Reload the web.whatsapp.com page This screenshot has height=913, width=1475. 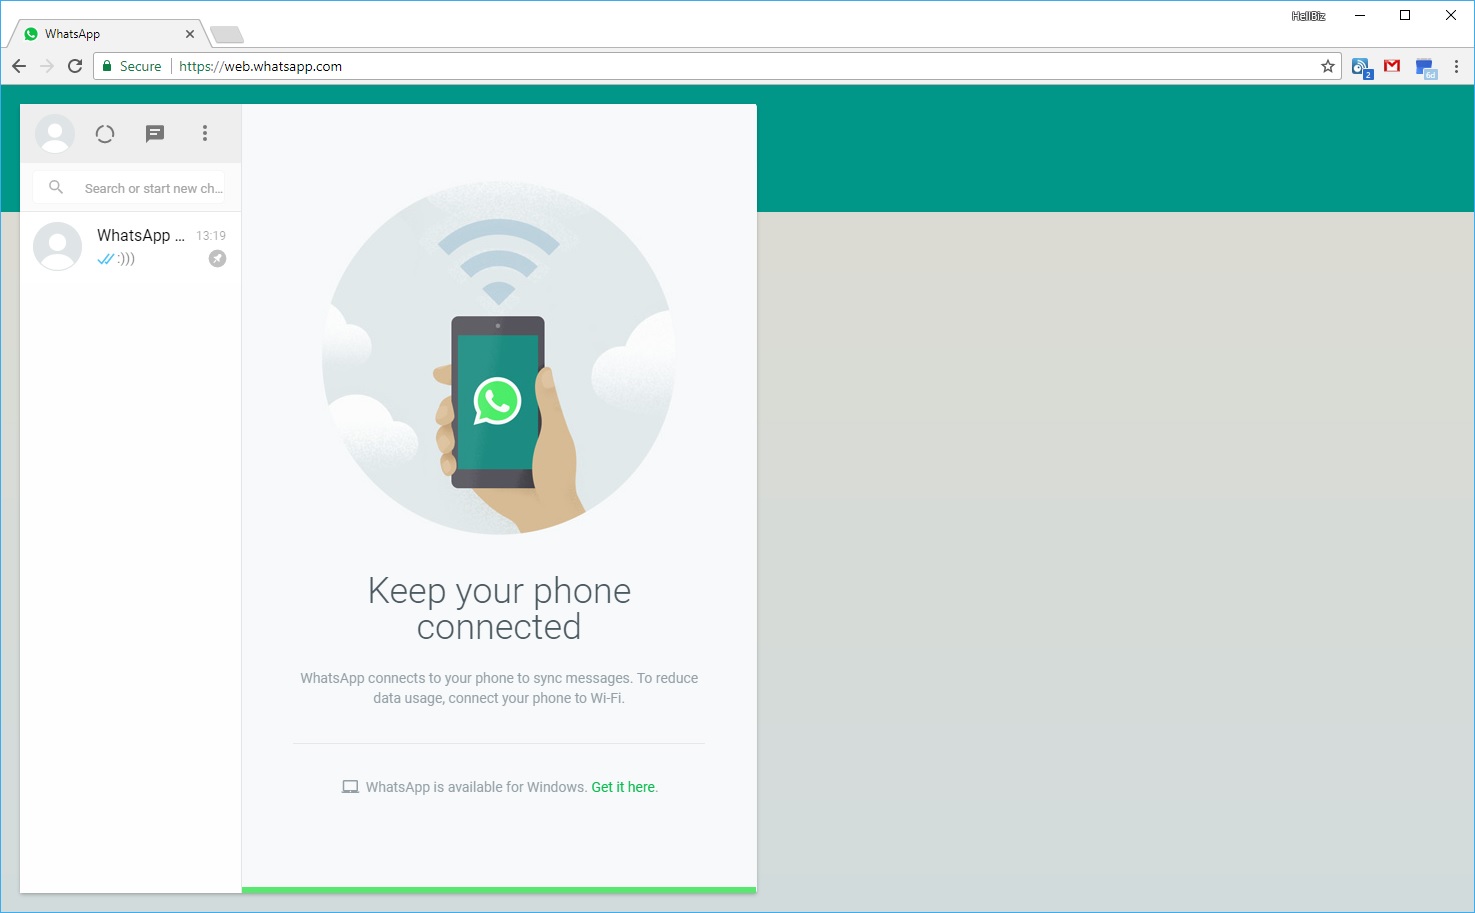(x=75, y=66)
